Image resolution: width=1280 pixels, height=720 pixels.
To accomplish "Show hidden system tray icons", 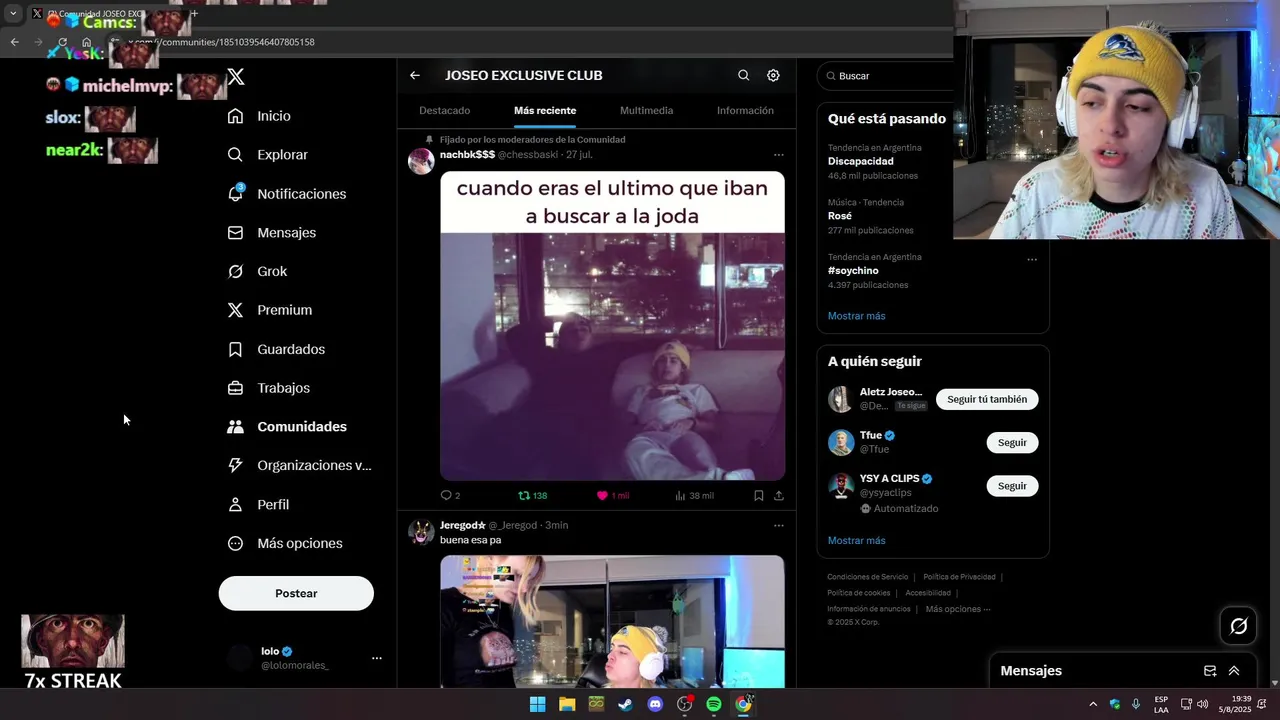I will (1093, 704).
